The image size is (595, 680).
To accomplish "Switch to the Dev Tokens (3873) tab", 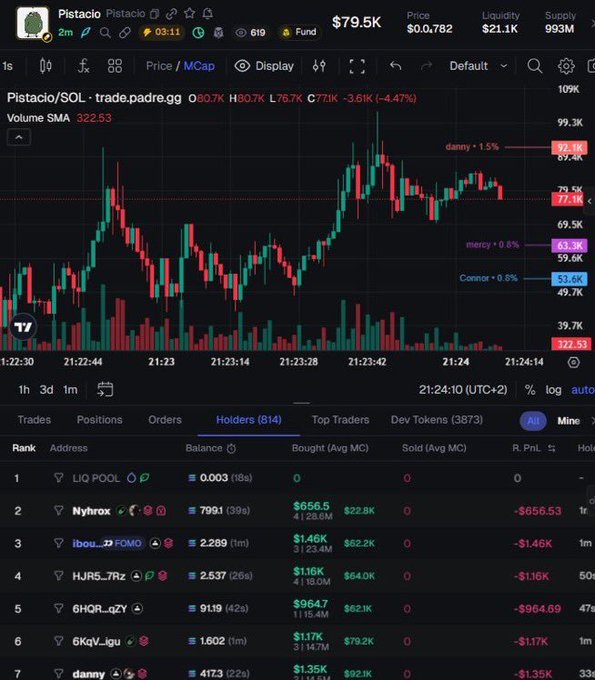I will [x=437, y=420].
